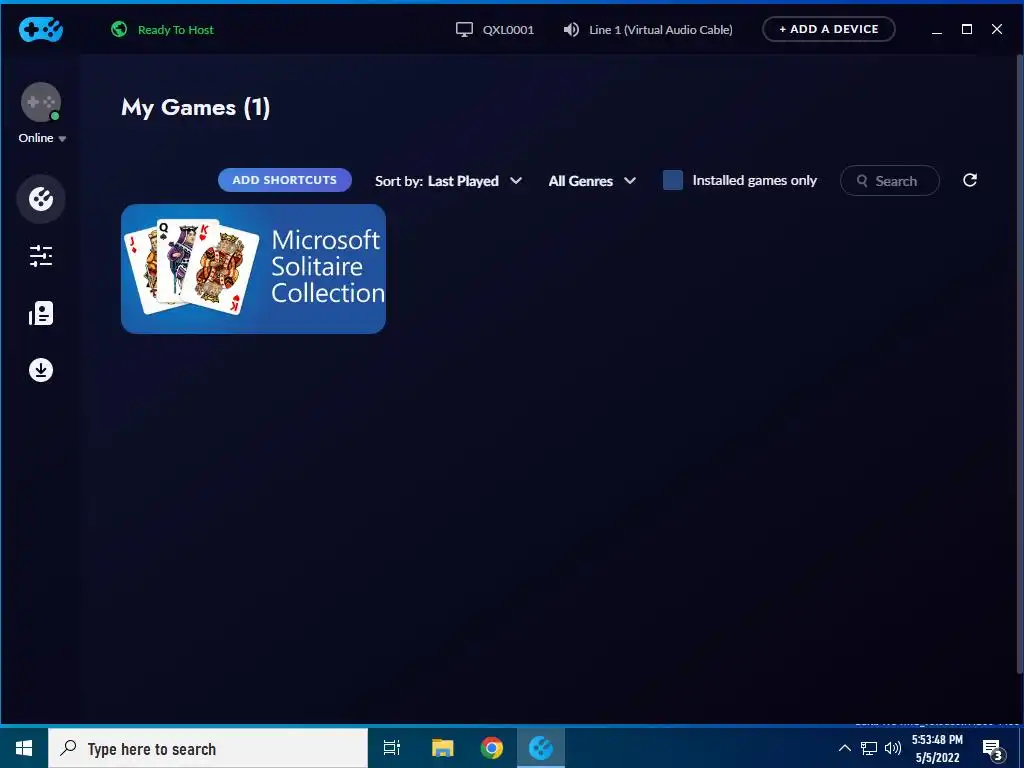
Task: Open the downloads sidebar icon
Action: [41, 370]
